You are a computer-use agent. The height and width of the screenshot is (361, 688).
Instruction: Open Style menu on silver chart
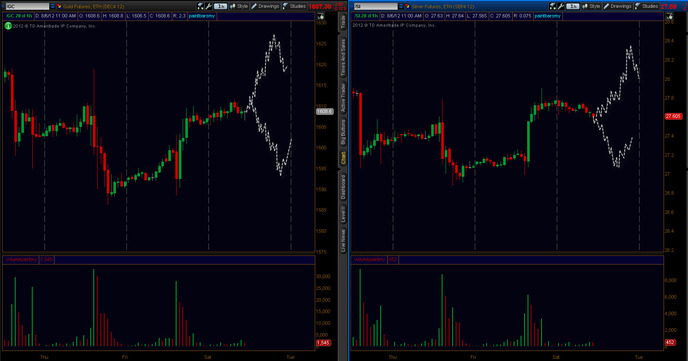[591, 6]
